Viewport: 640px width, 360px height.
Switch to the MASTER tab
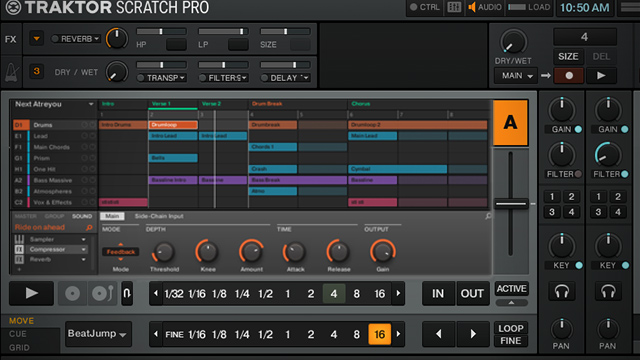coord(25,216)
